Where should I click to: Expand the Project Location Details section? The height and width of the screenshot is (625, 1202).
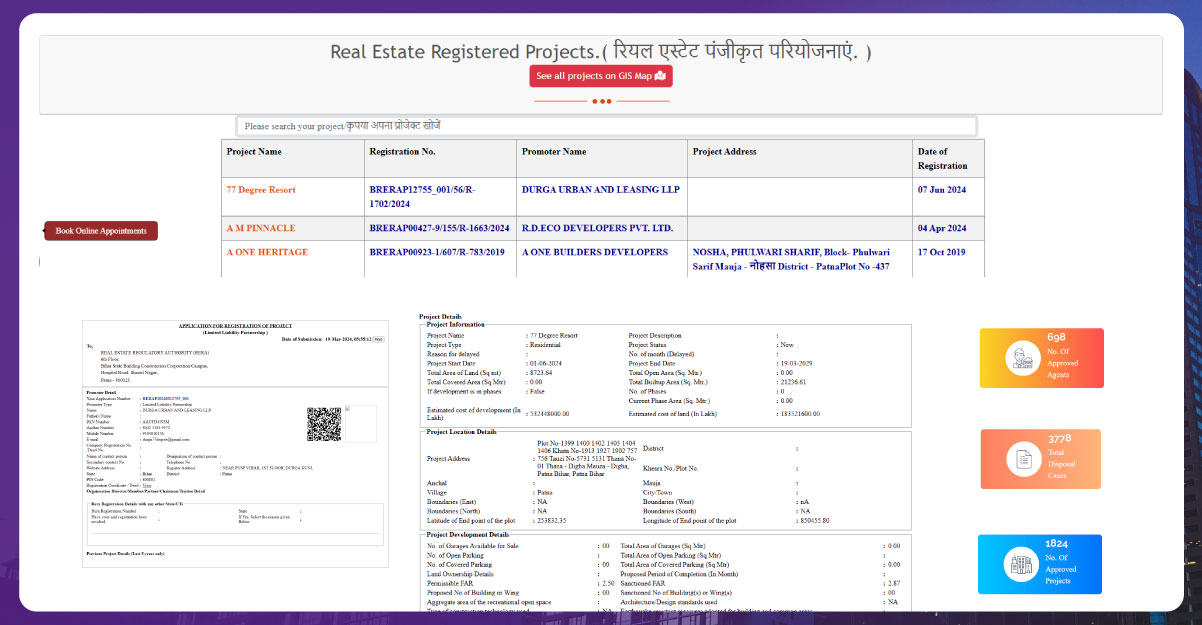pyautogui.click(x=470, y=433)
